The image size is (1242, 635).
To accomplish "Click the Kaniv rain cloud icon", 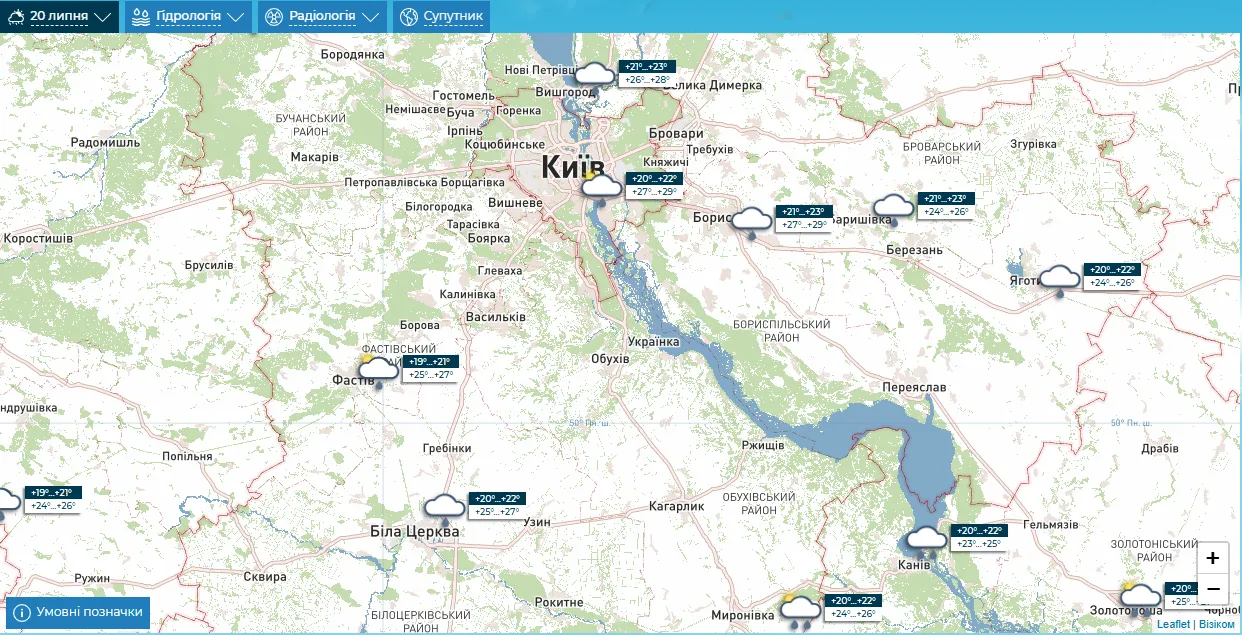I will pos(926,540).
